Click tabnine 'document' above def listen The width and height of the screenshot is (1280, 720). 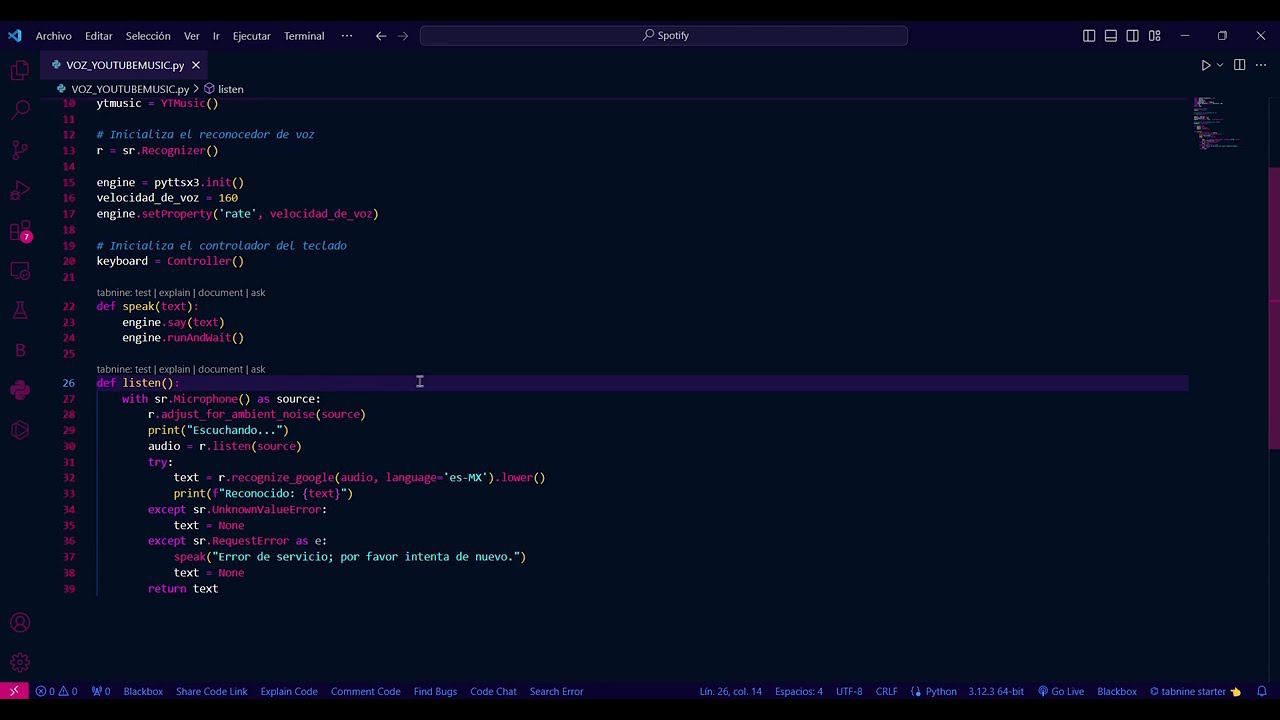pos(220,369)
